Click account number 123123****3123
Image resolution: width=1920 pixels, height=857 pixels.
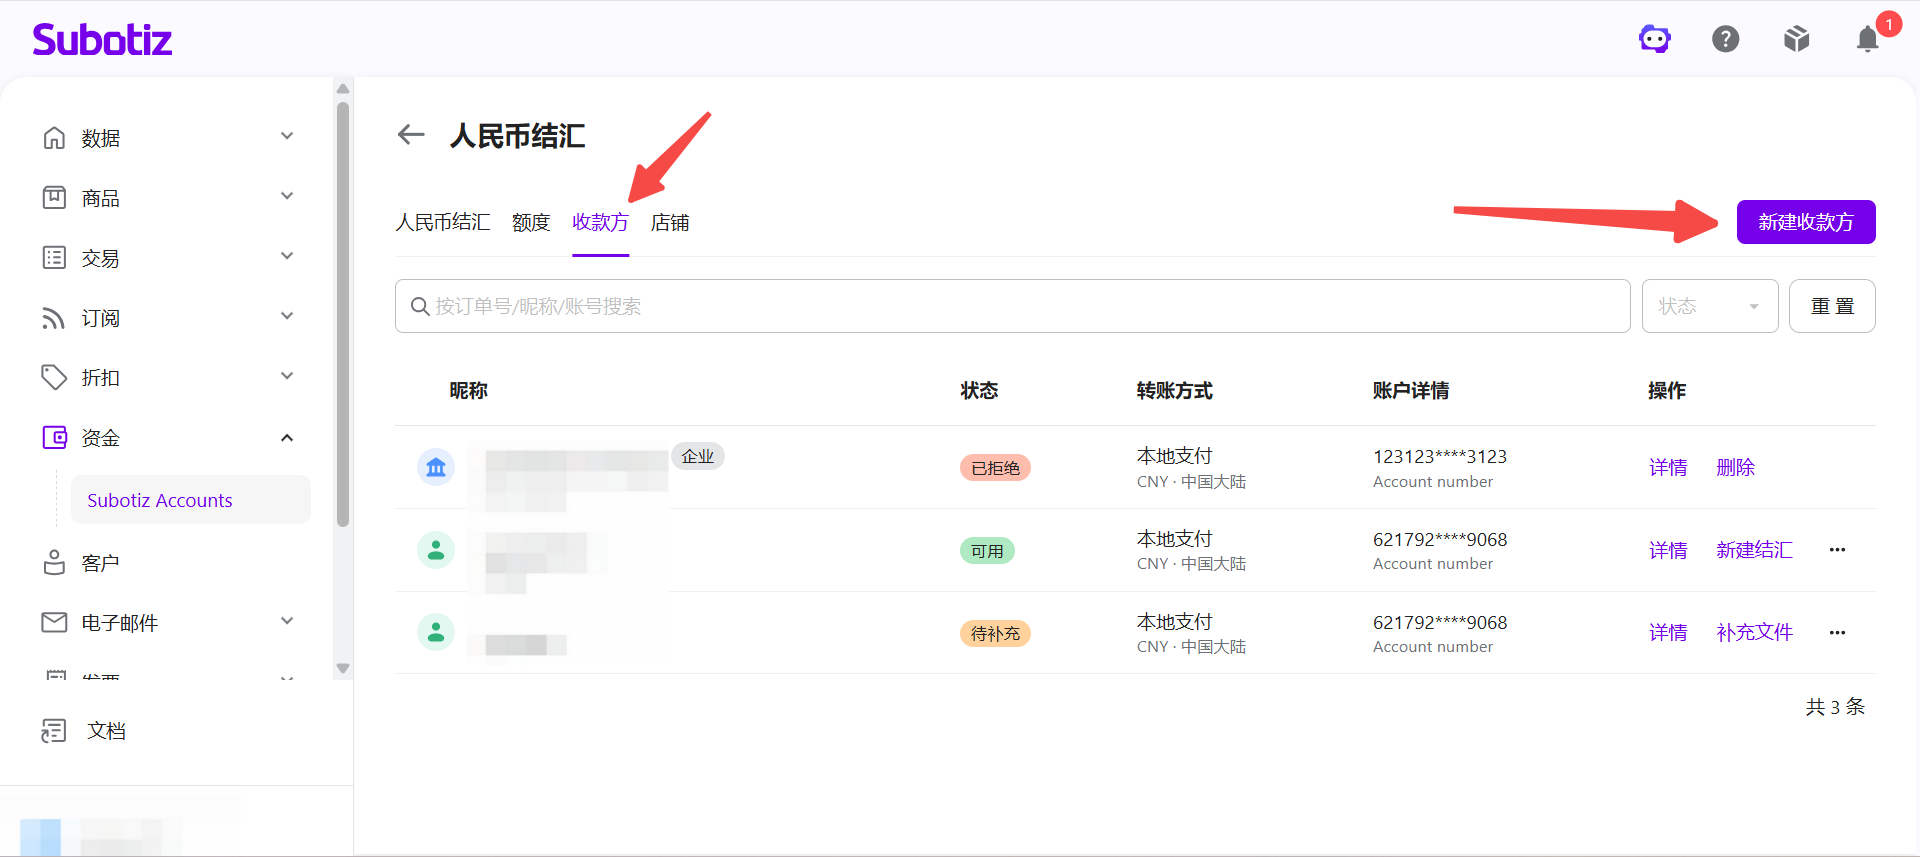click(x=1439, y=457)
